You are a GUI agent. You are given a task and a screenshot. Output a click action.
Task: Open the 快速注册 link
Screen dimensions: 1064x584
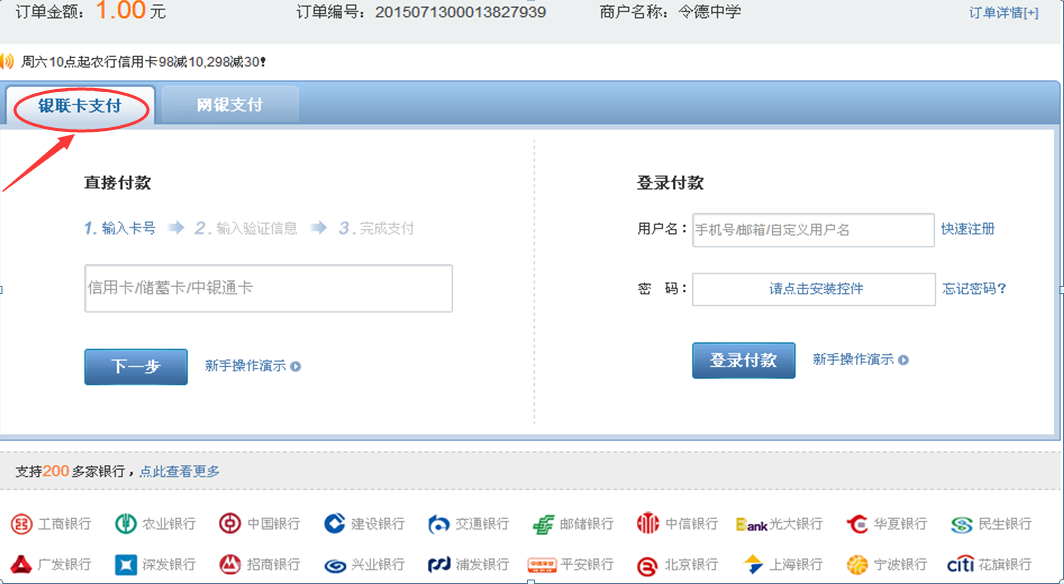[968, 229]
